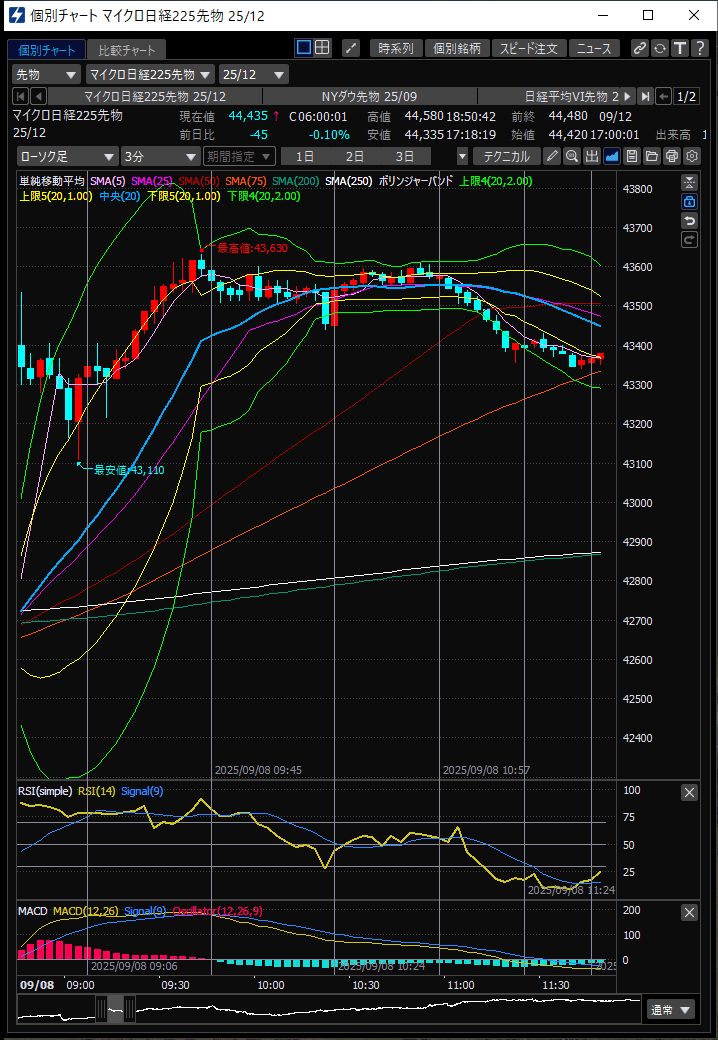Click the 最高値:43,630 annotation
The height and width of the screenshot is (1040, 718).
pos(252,248)
